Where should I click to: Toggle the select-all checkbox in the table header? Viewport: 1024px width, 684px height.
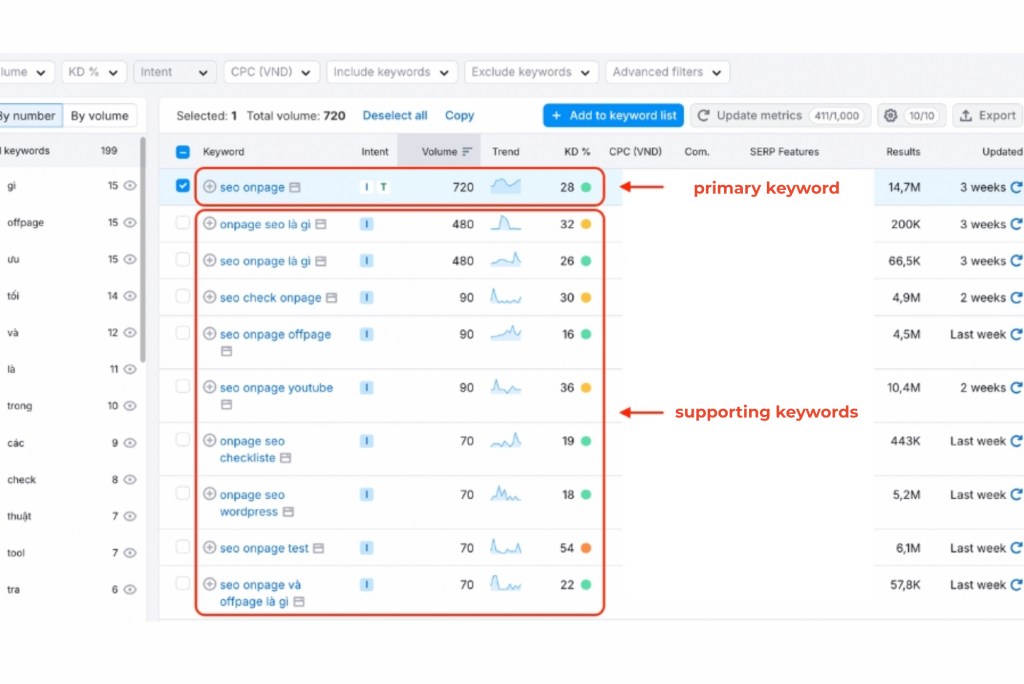182,151
